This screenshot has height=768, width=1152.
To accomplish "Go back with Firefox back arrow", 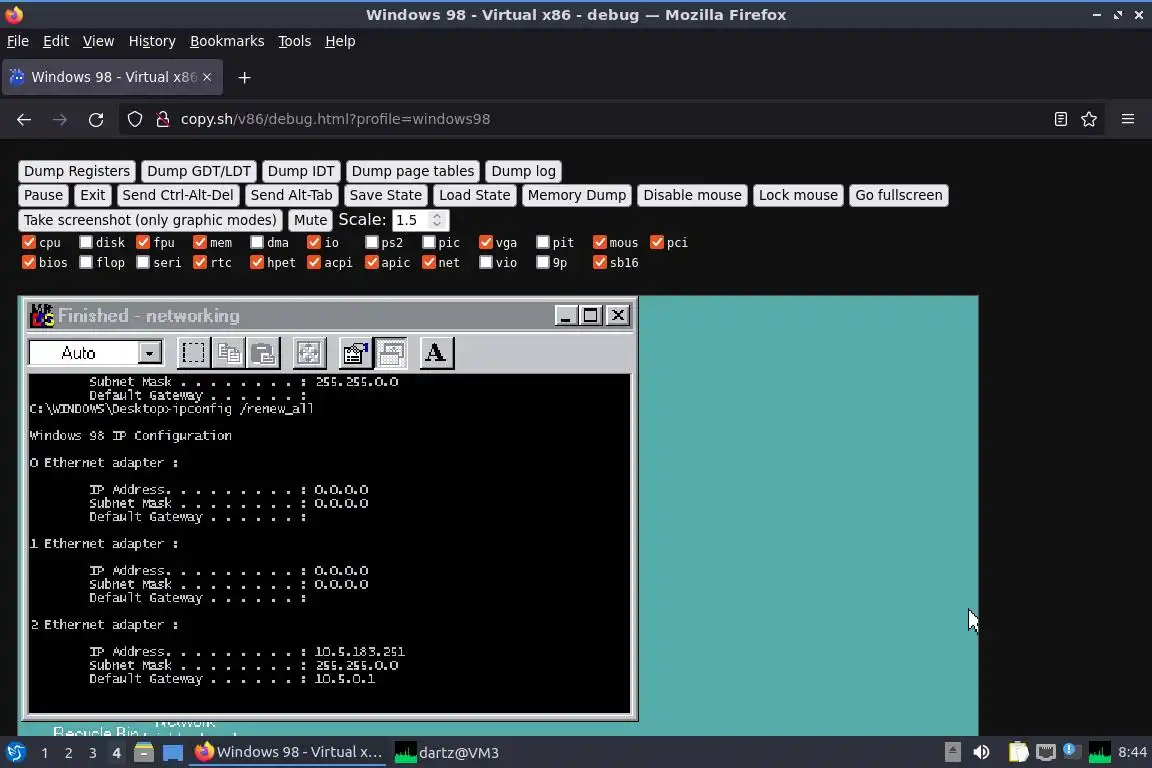I will [x=24, y=119].
